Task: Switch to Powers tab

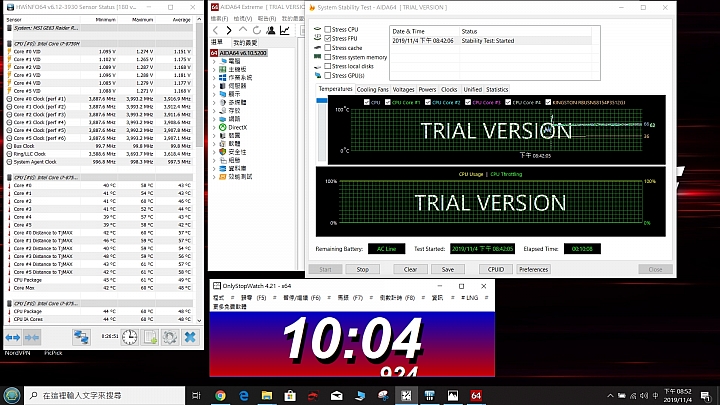Action: pyautogui.click(x=427, y=90)
